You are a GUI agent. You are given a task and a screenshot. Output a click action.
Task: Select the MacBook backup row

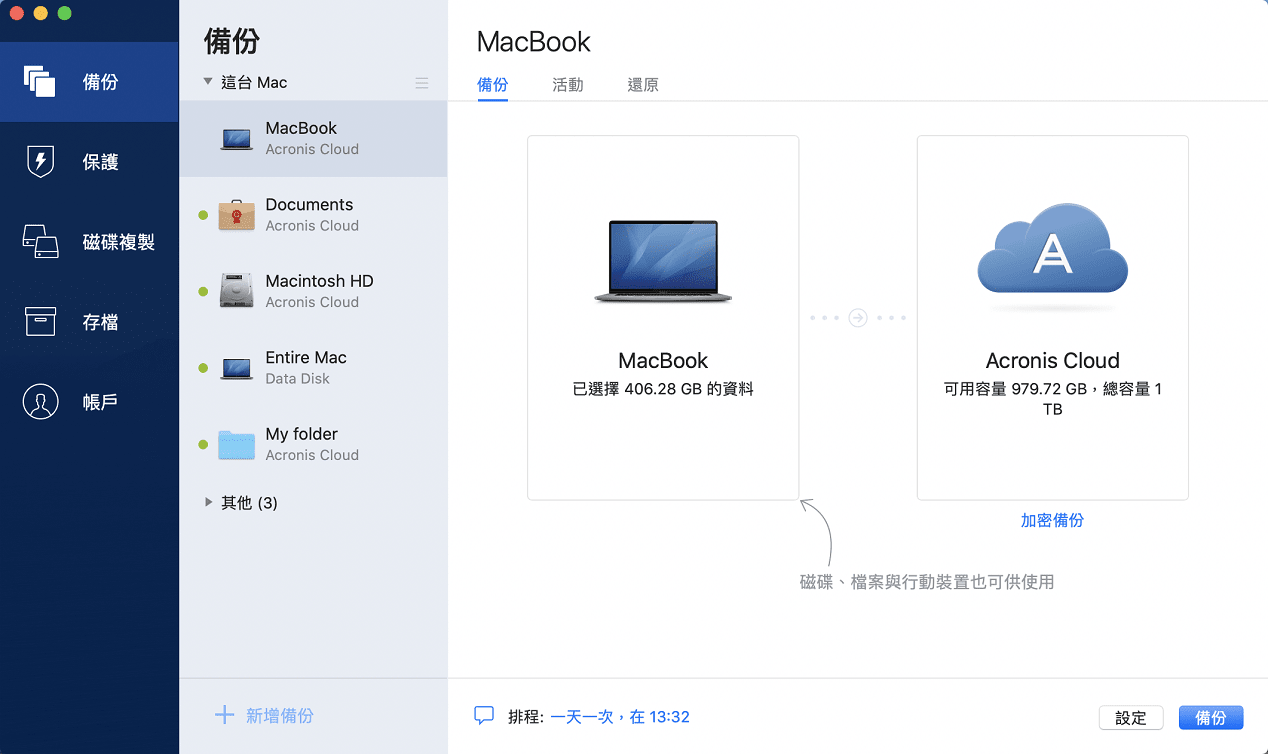[x=313, y=139]
